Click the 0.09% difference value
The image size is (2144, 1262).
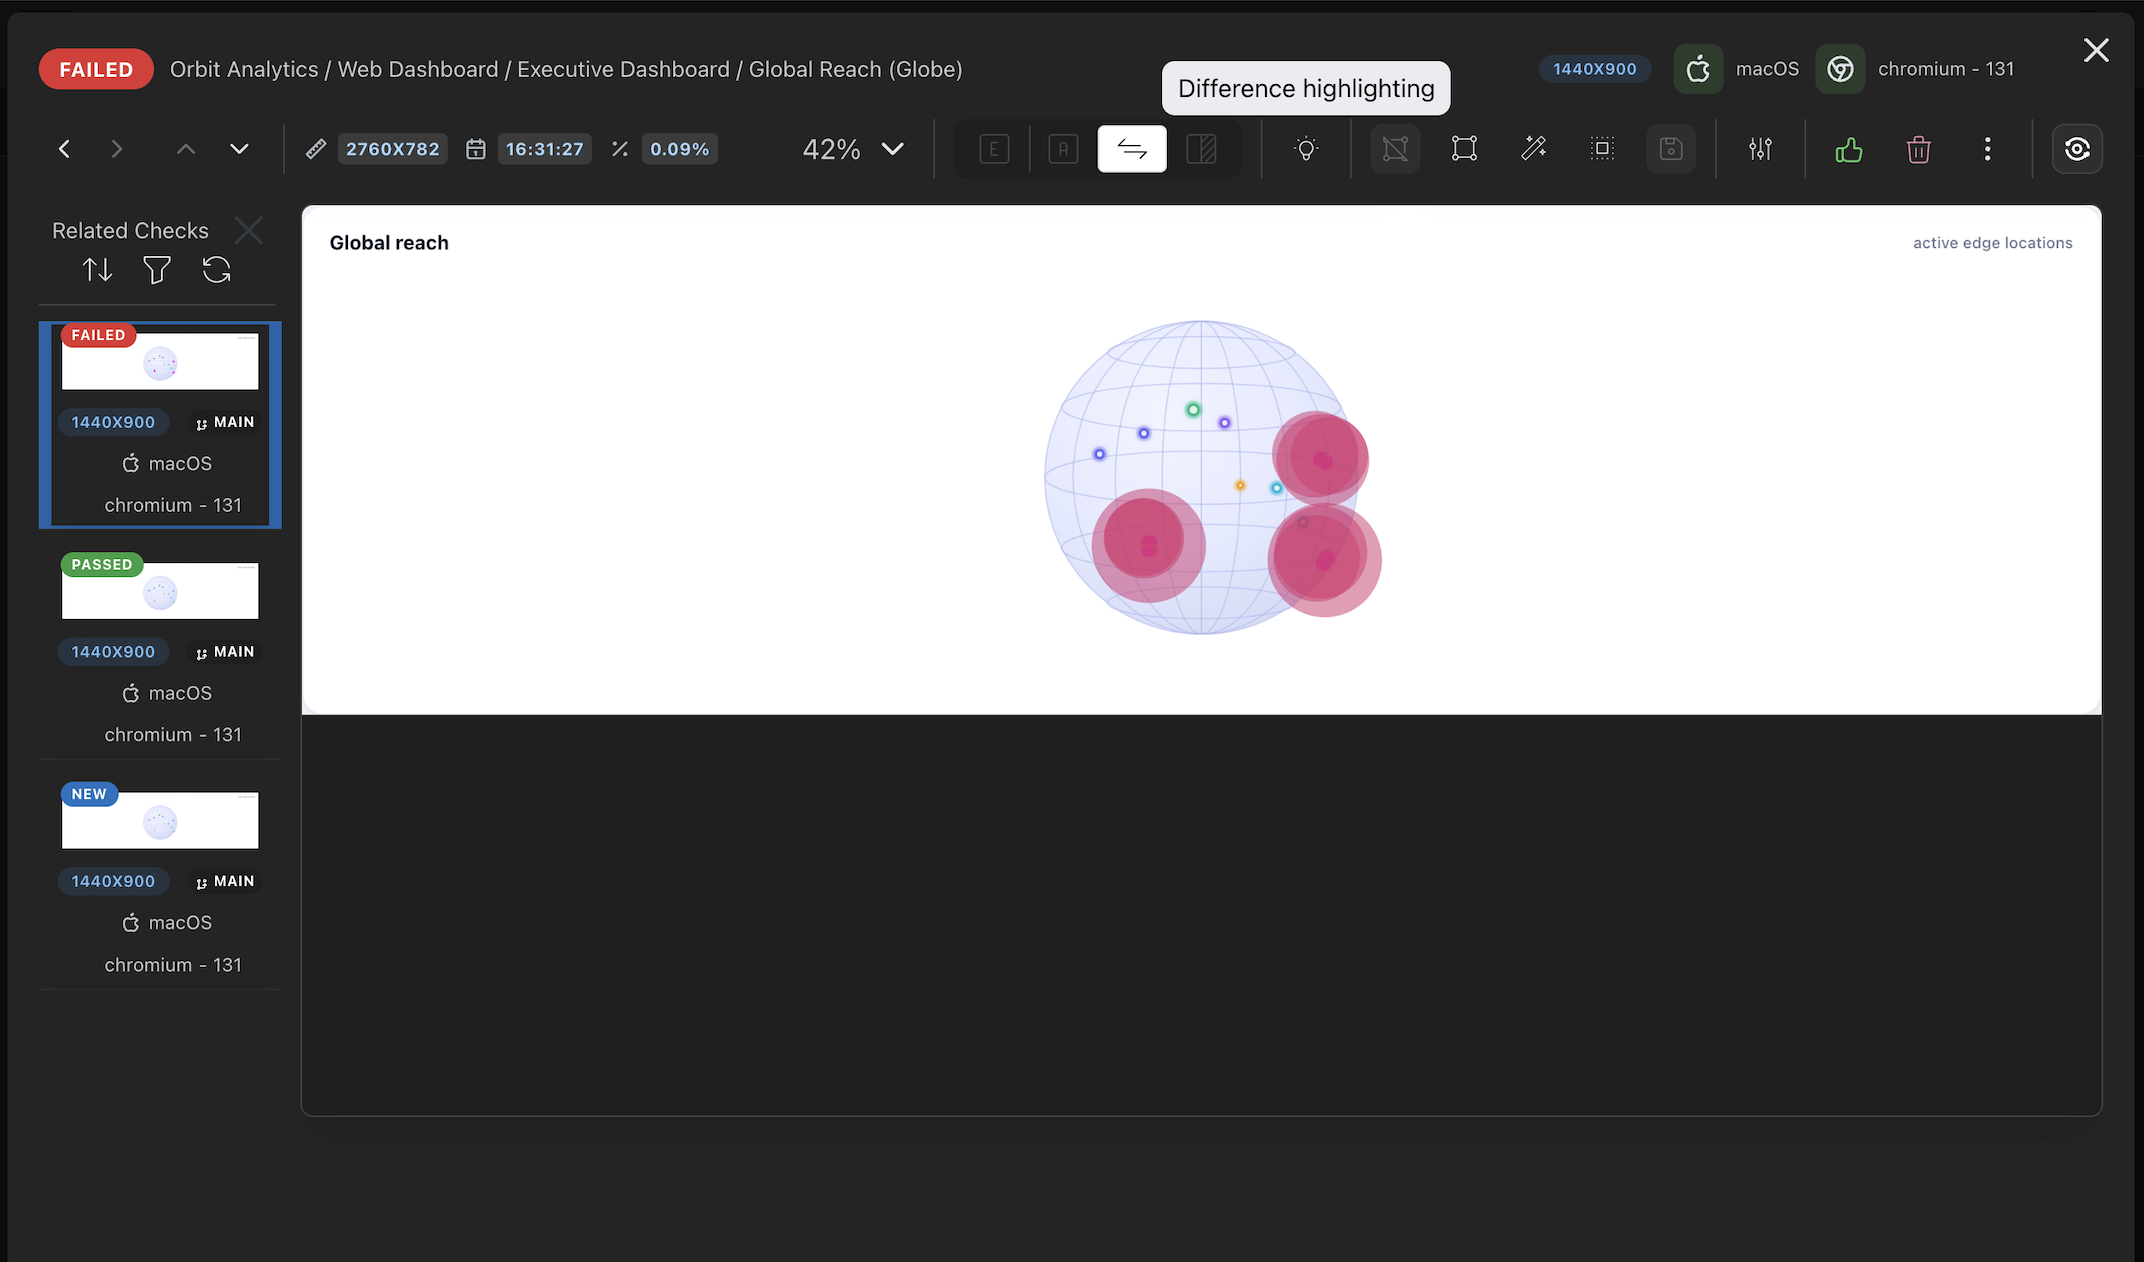tap(679, 149)
